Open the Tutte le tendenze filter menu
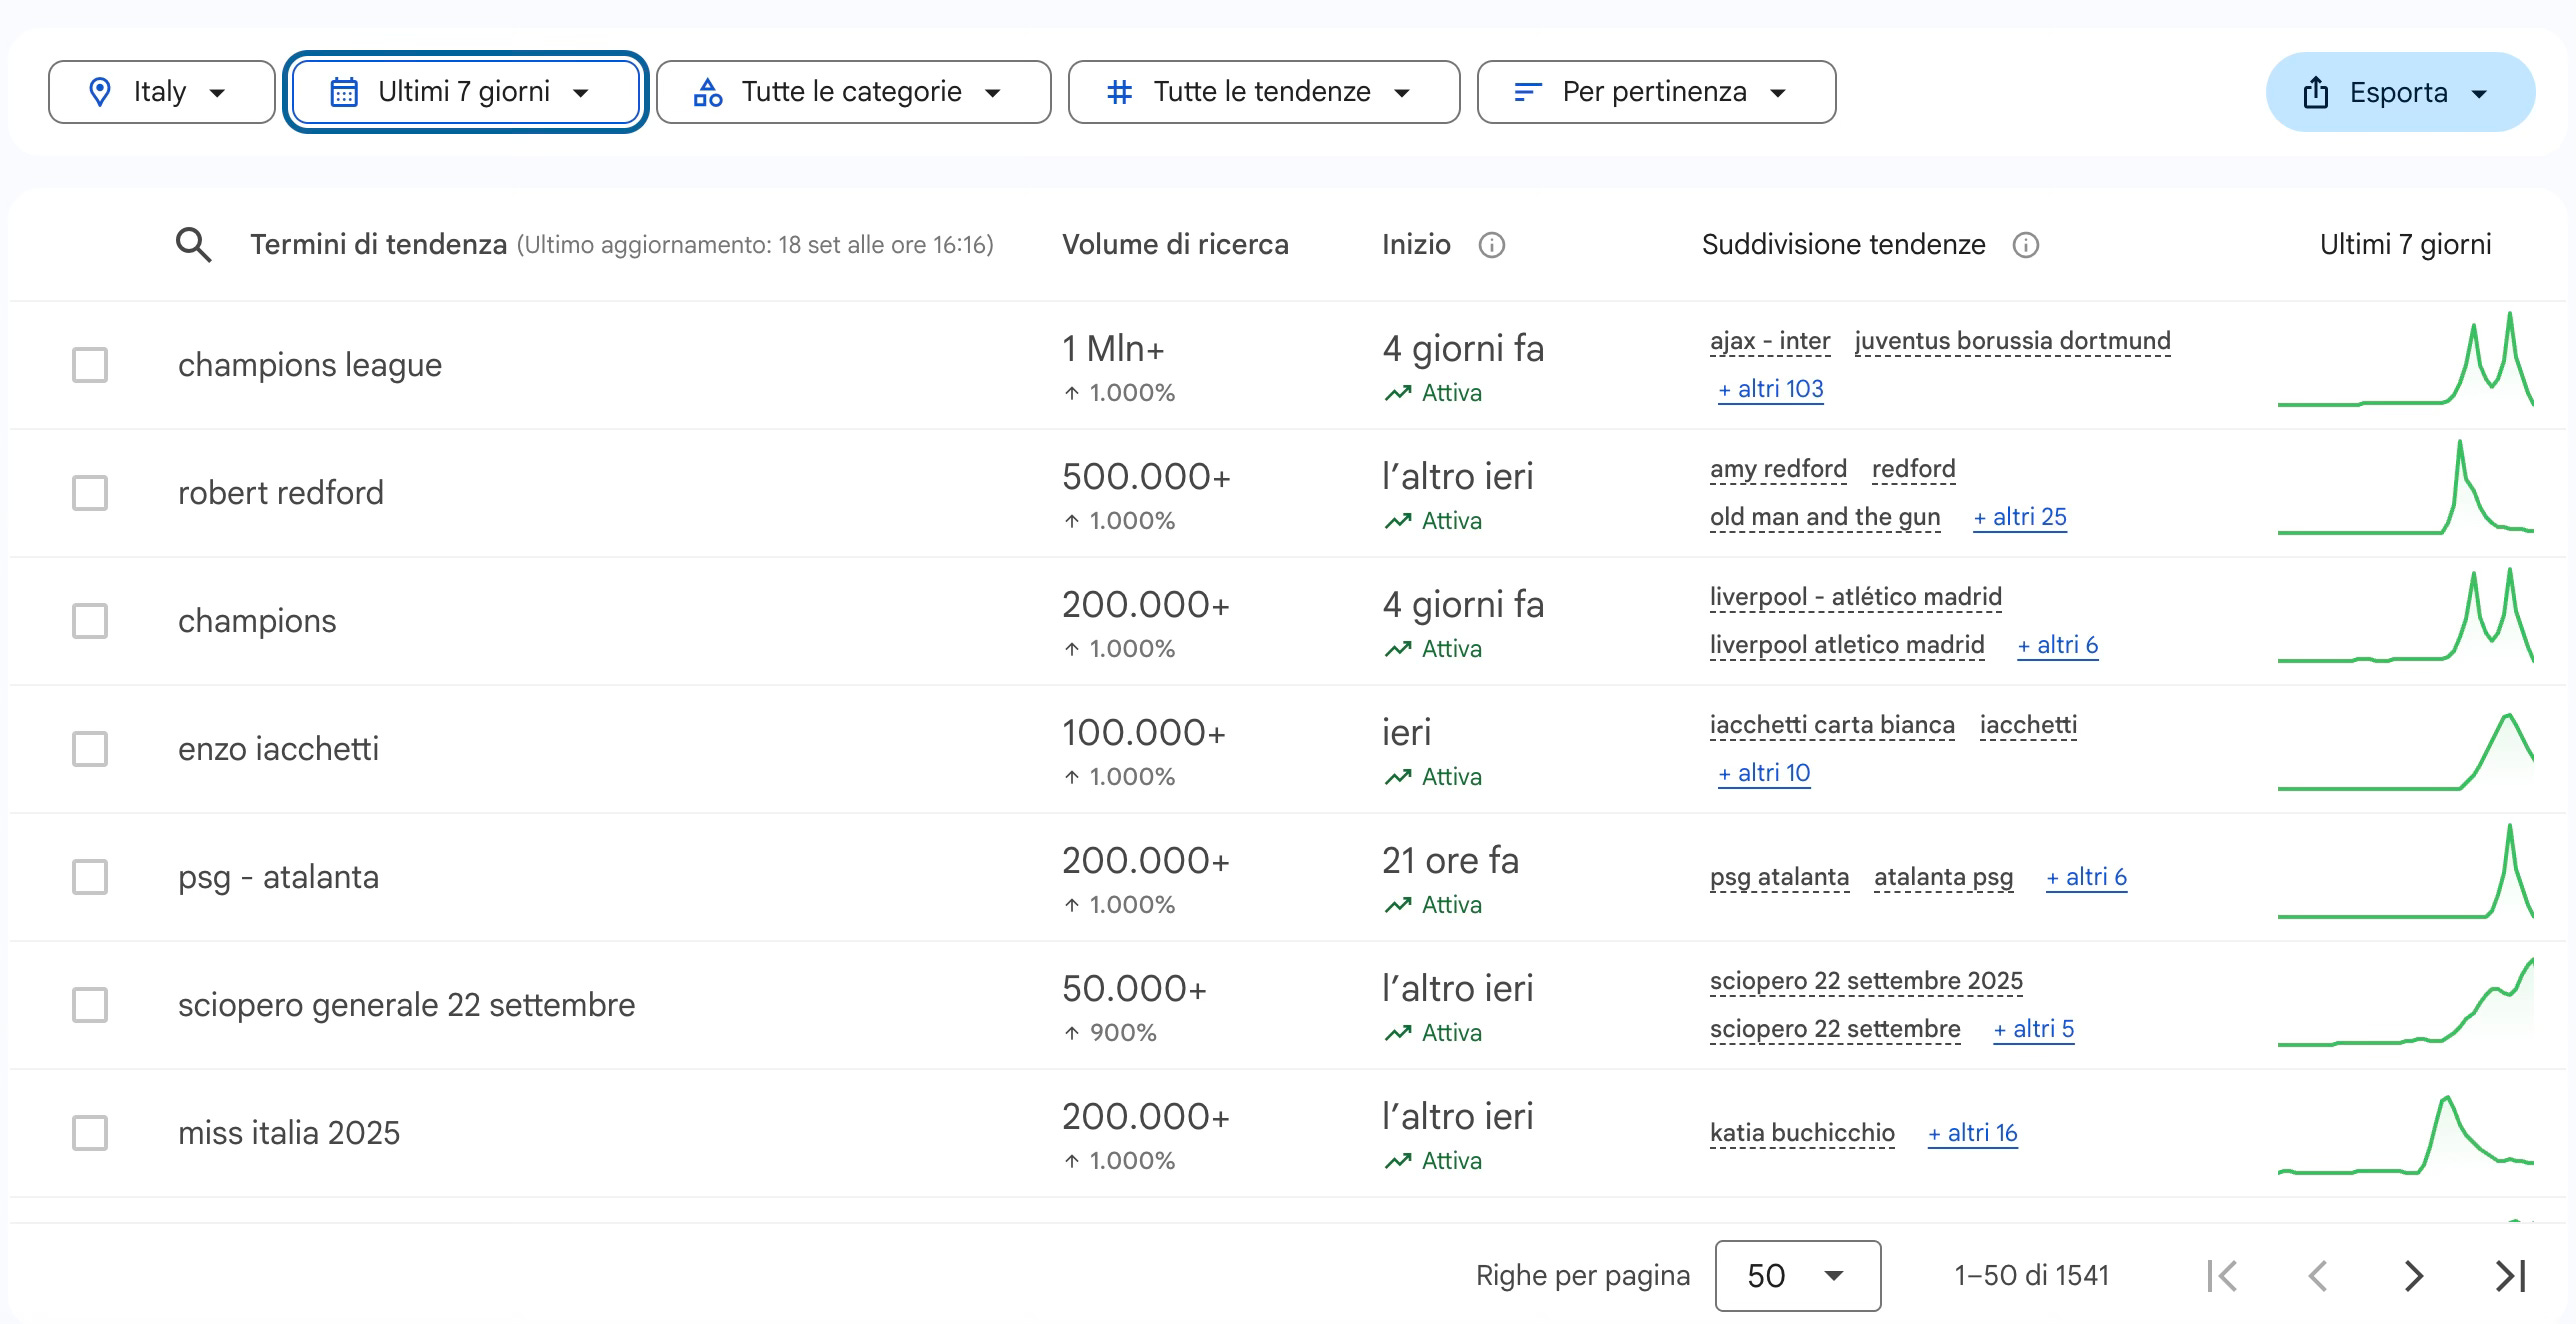This screenshot has height=1324, width=2576. coord(1263,92)
